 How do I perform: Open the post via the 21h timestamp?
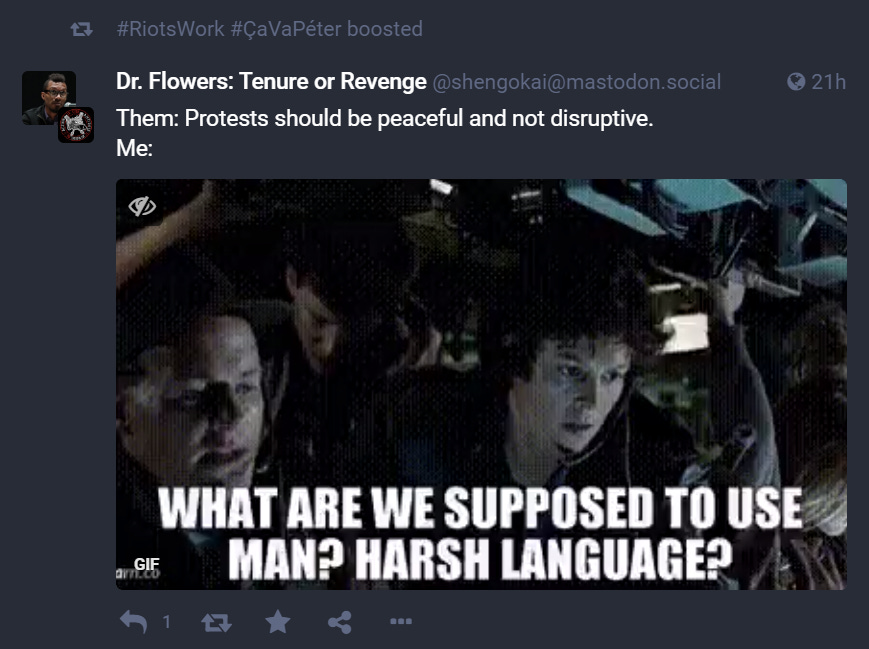pyautogui.click(x=828, y=82)
